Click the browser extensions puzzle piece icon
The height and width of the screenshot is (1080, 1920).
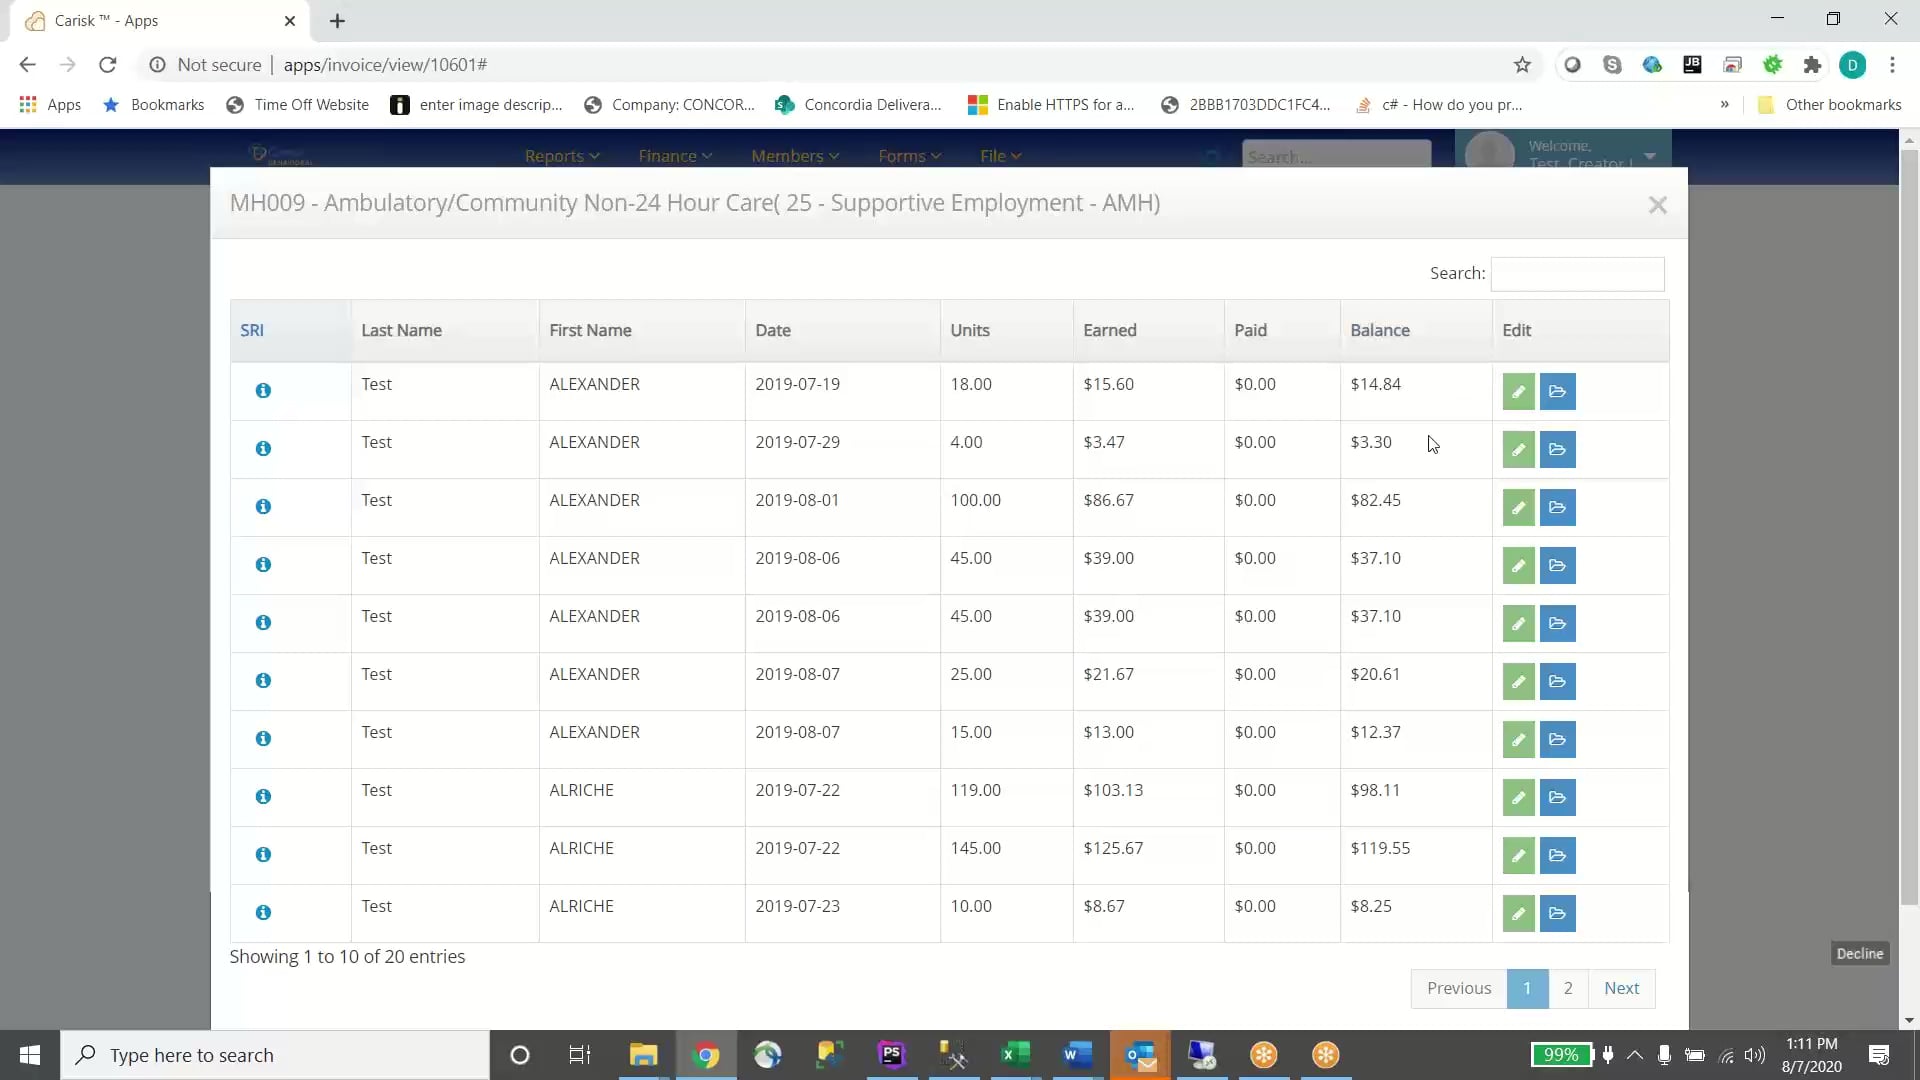pos(1813,64)
